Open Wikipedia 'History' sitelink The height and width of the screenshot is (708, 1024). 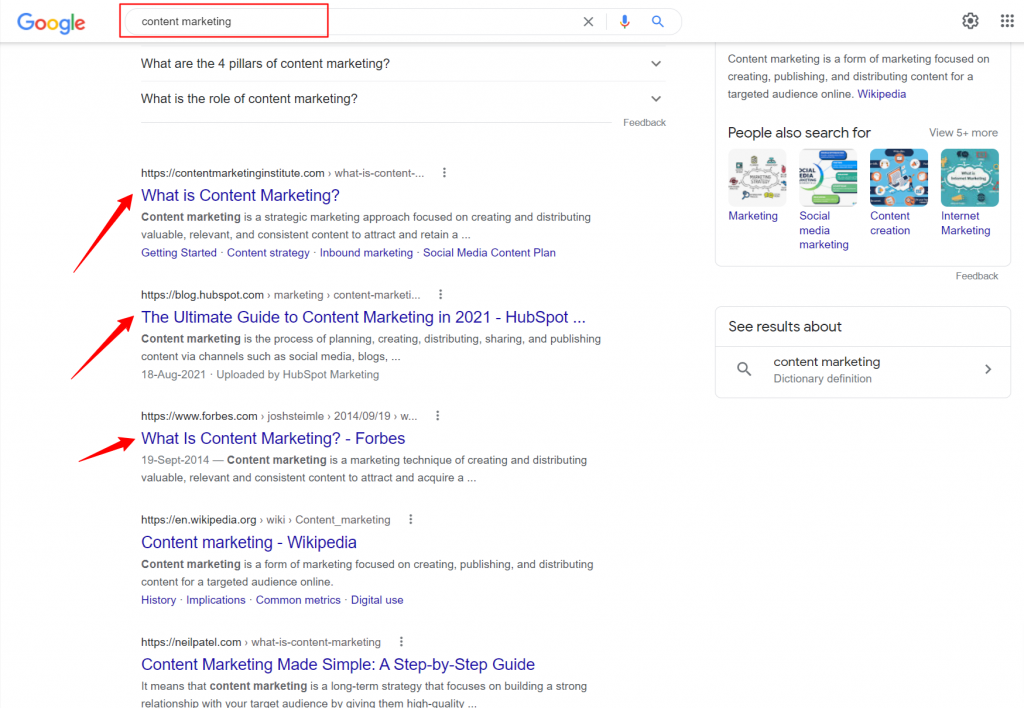tap(159, 600)
